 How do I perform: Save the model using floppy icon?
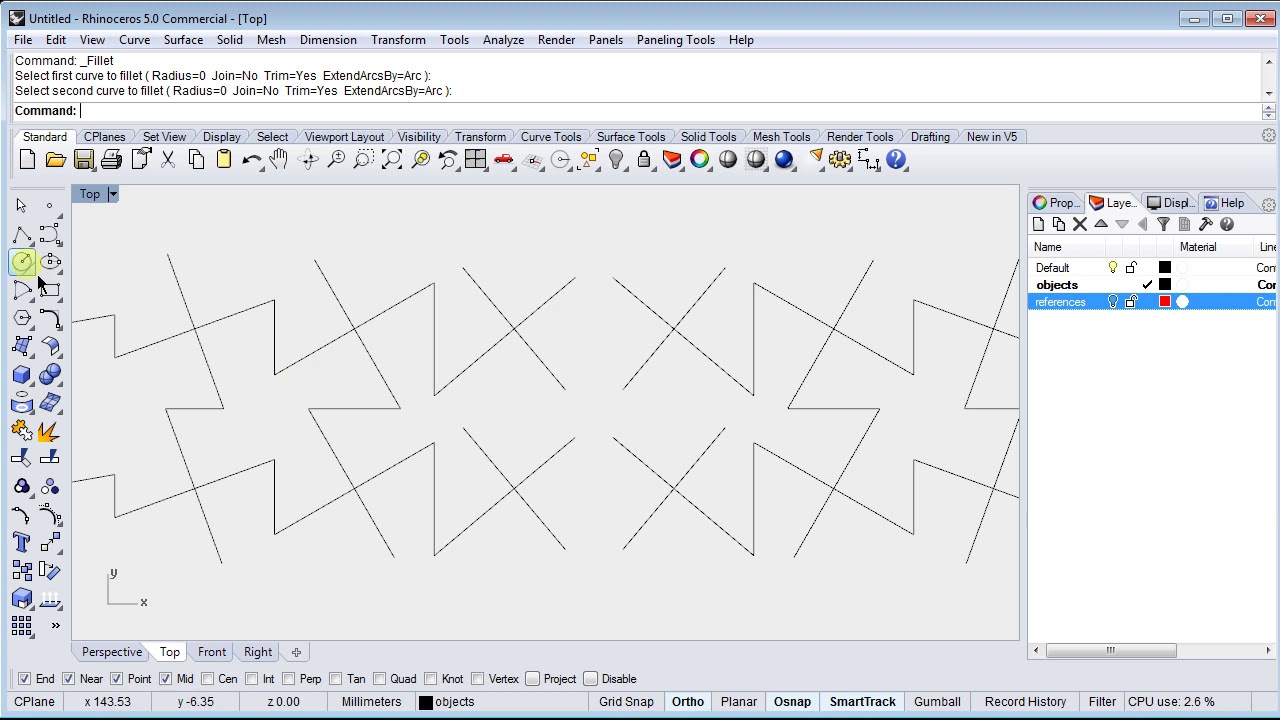(83, 160)
